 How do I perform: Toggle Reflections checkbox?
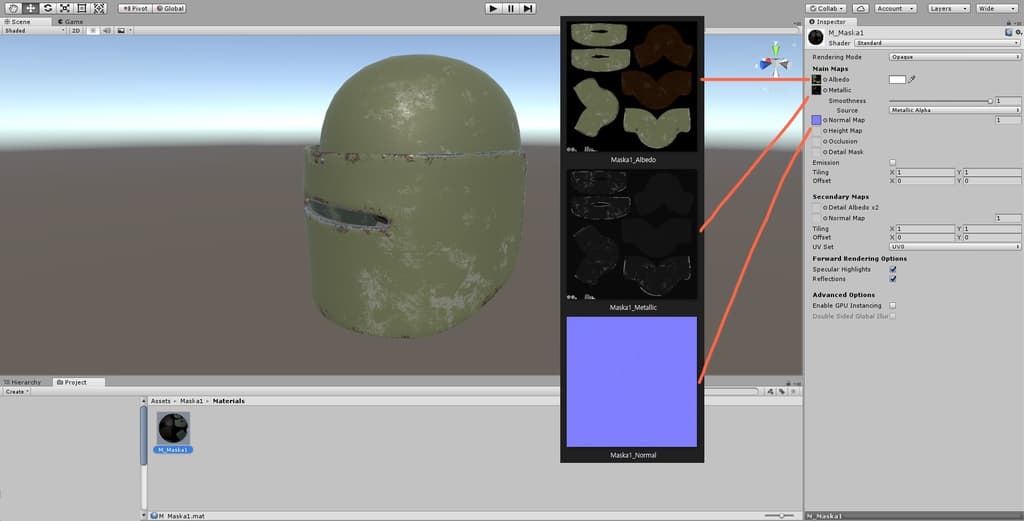coord(893,279)
